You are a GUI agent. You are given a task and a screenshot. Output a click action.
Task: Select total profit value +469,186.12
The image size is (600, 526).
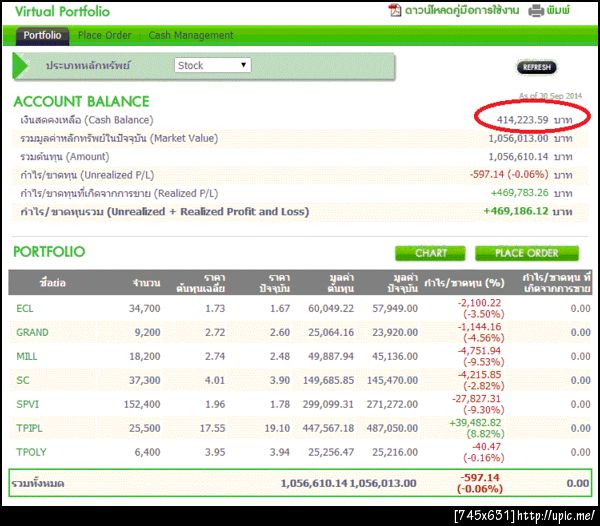pos(516,211)
